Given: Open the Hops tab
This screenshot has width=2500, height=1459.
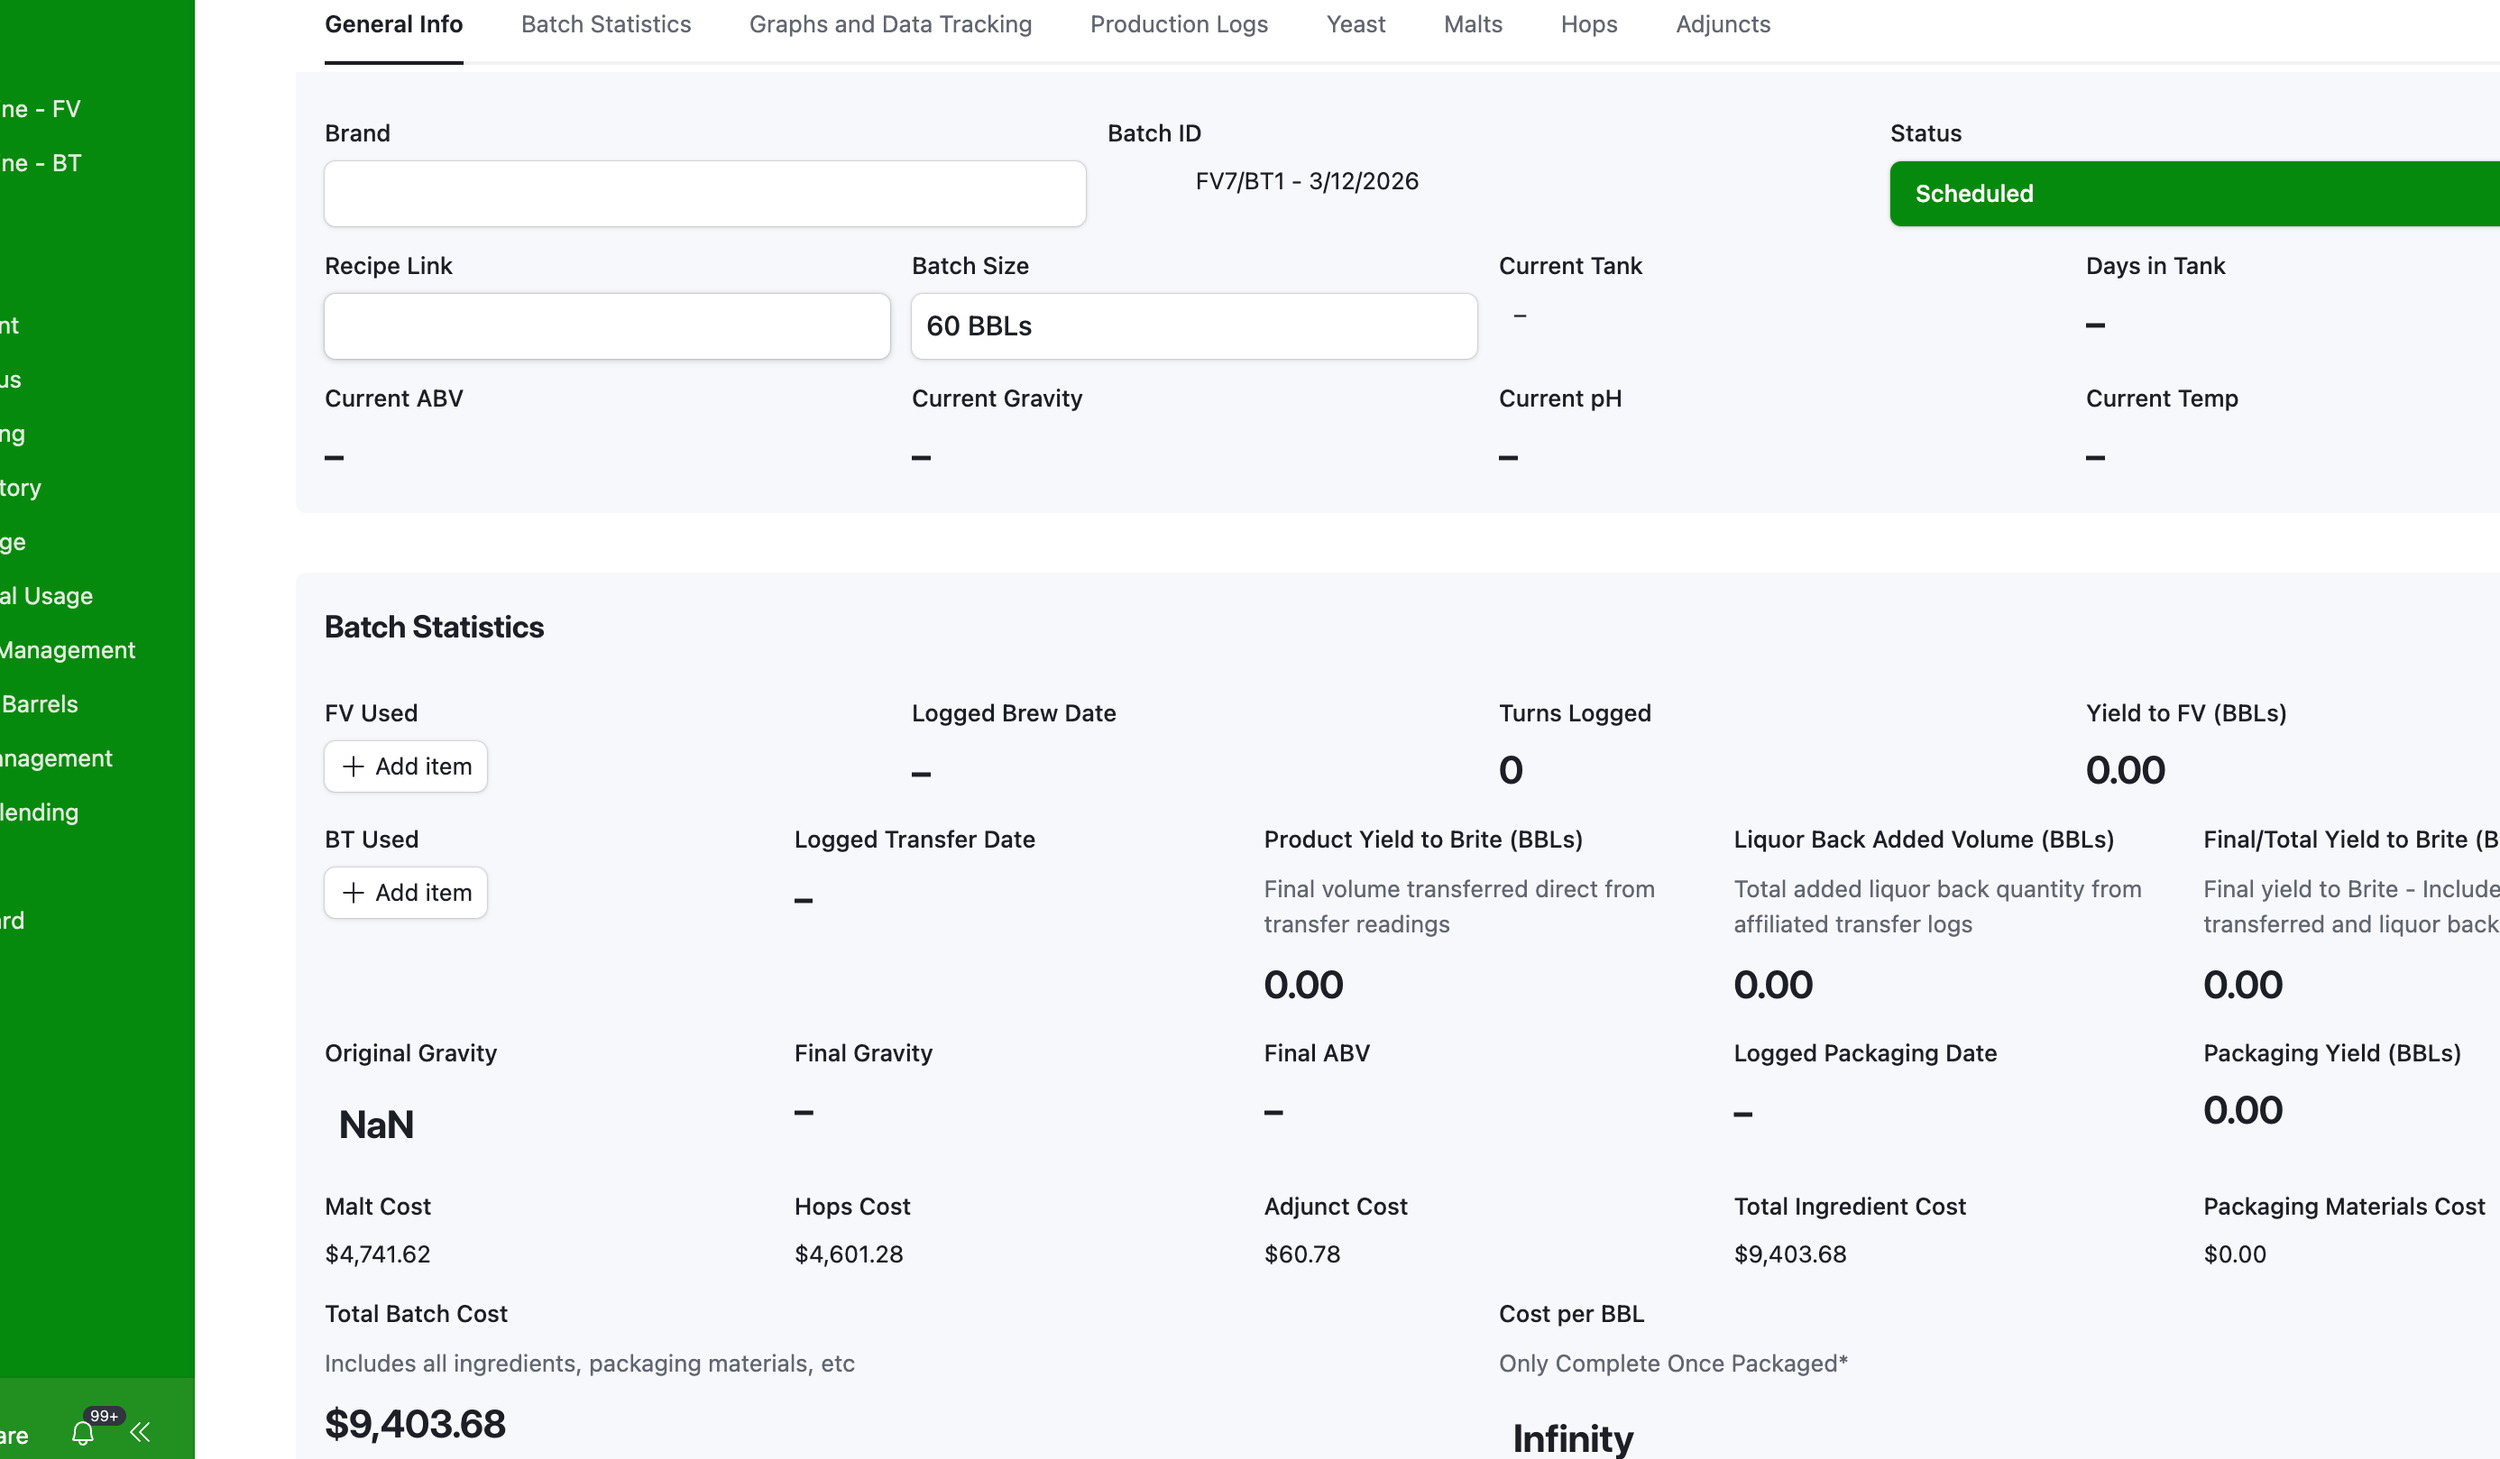Looking at the screenshot, I should [1588, 24].
